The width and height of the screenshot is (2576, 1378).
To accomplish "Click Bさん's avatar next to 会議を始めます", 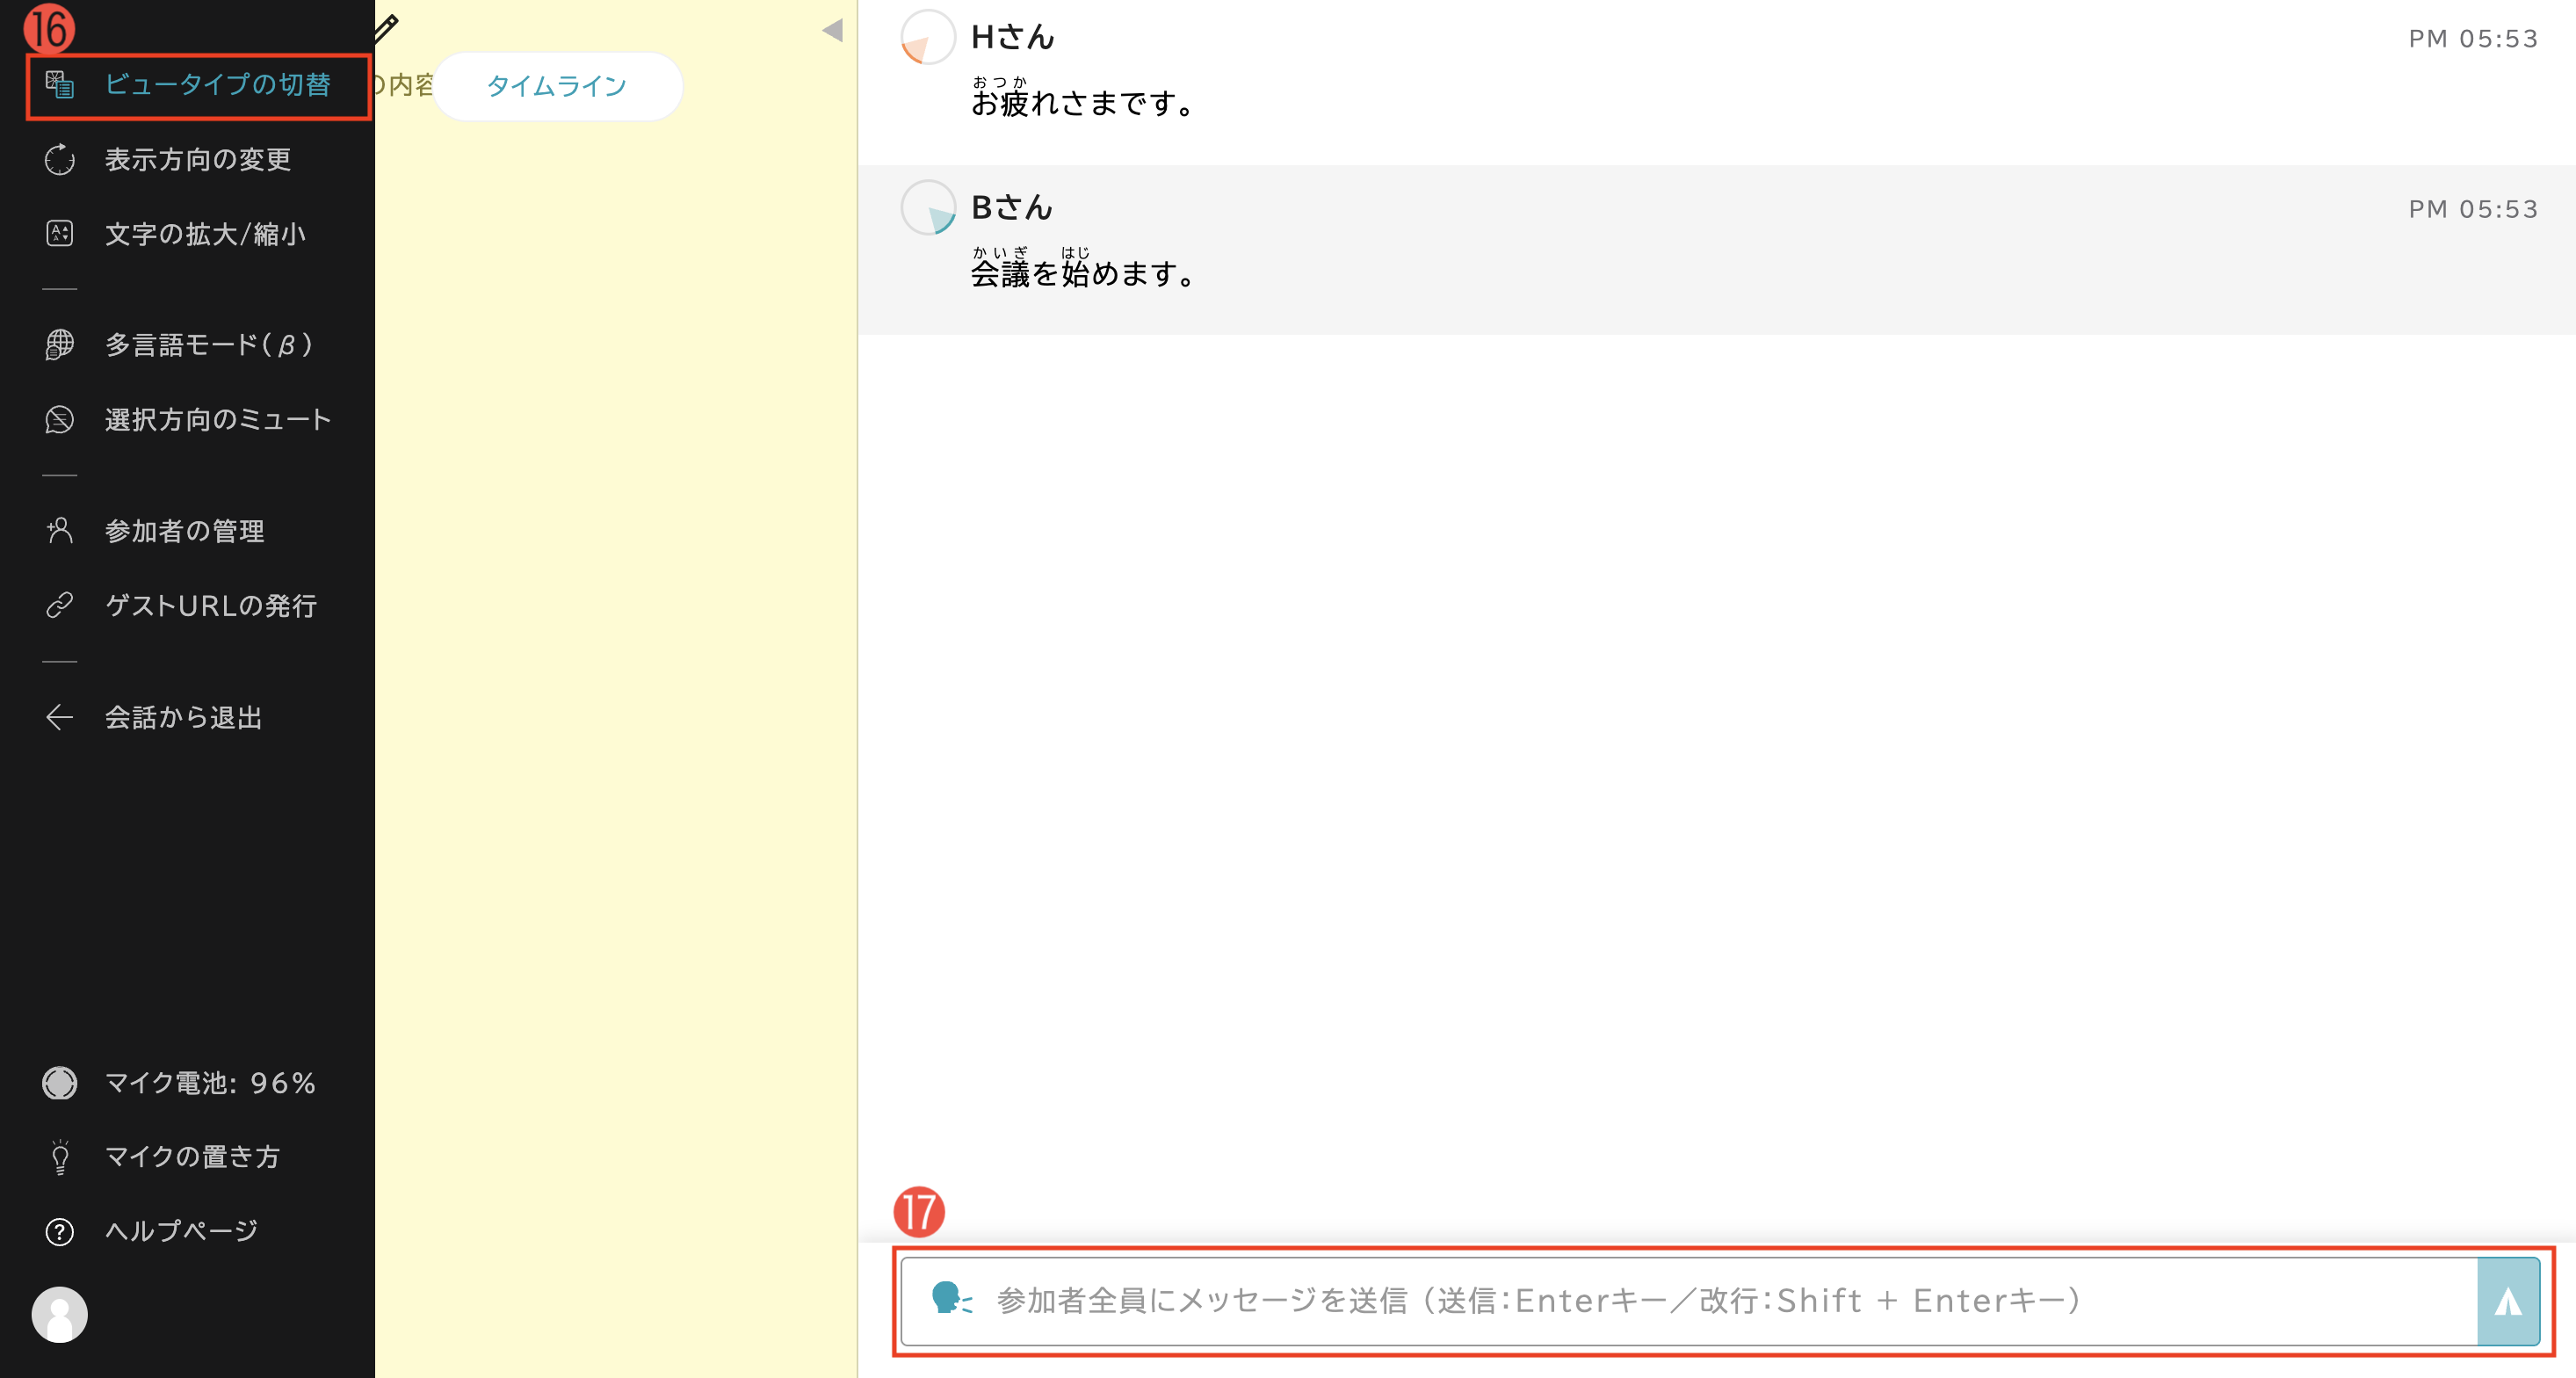I will tap(928, 208).
